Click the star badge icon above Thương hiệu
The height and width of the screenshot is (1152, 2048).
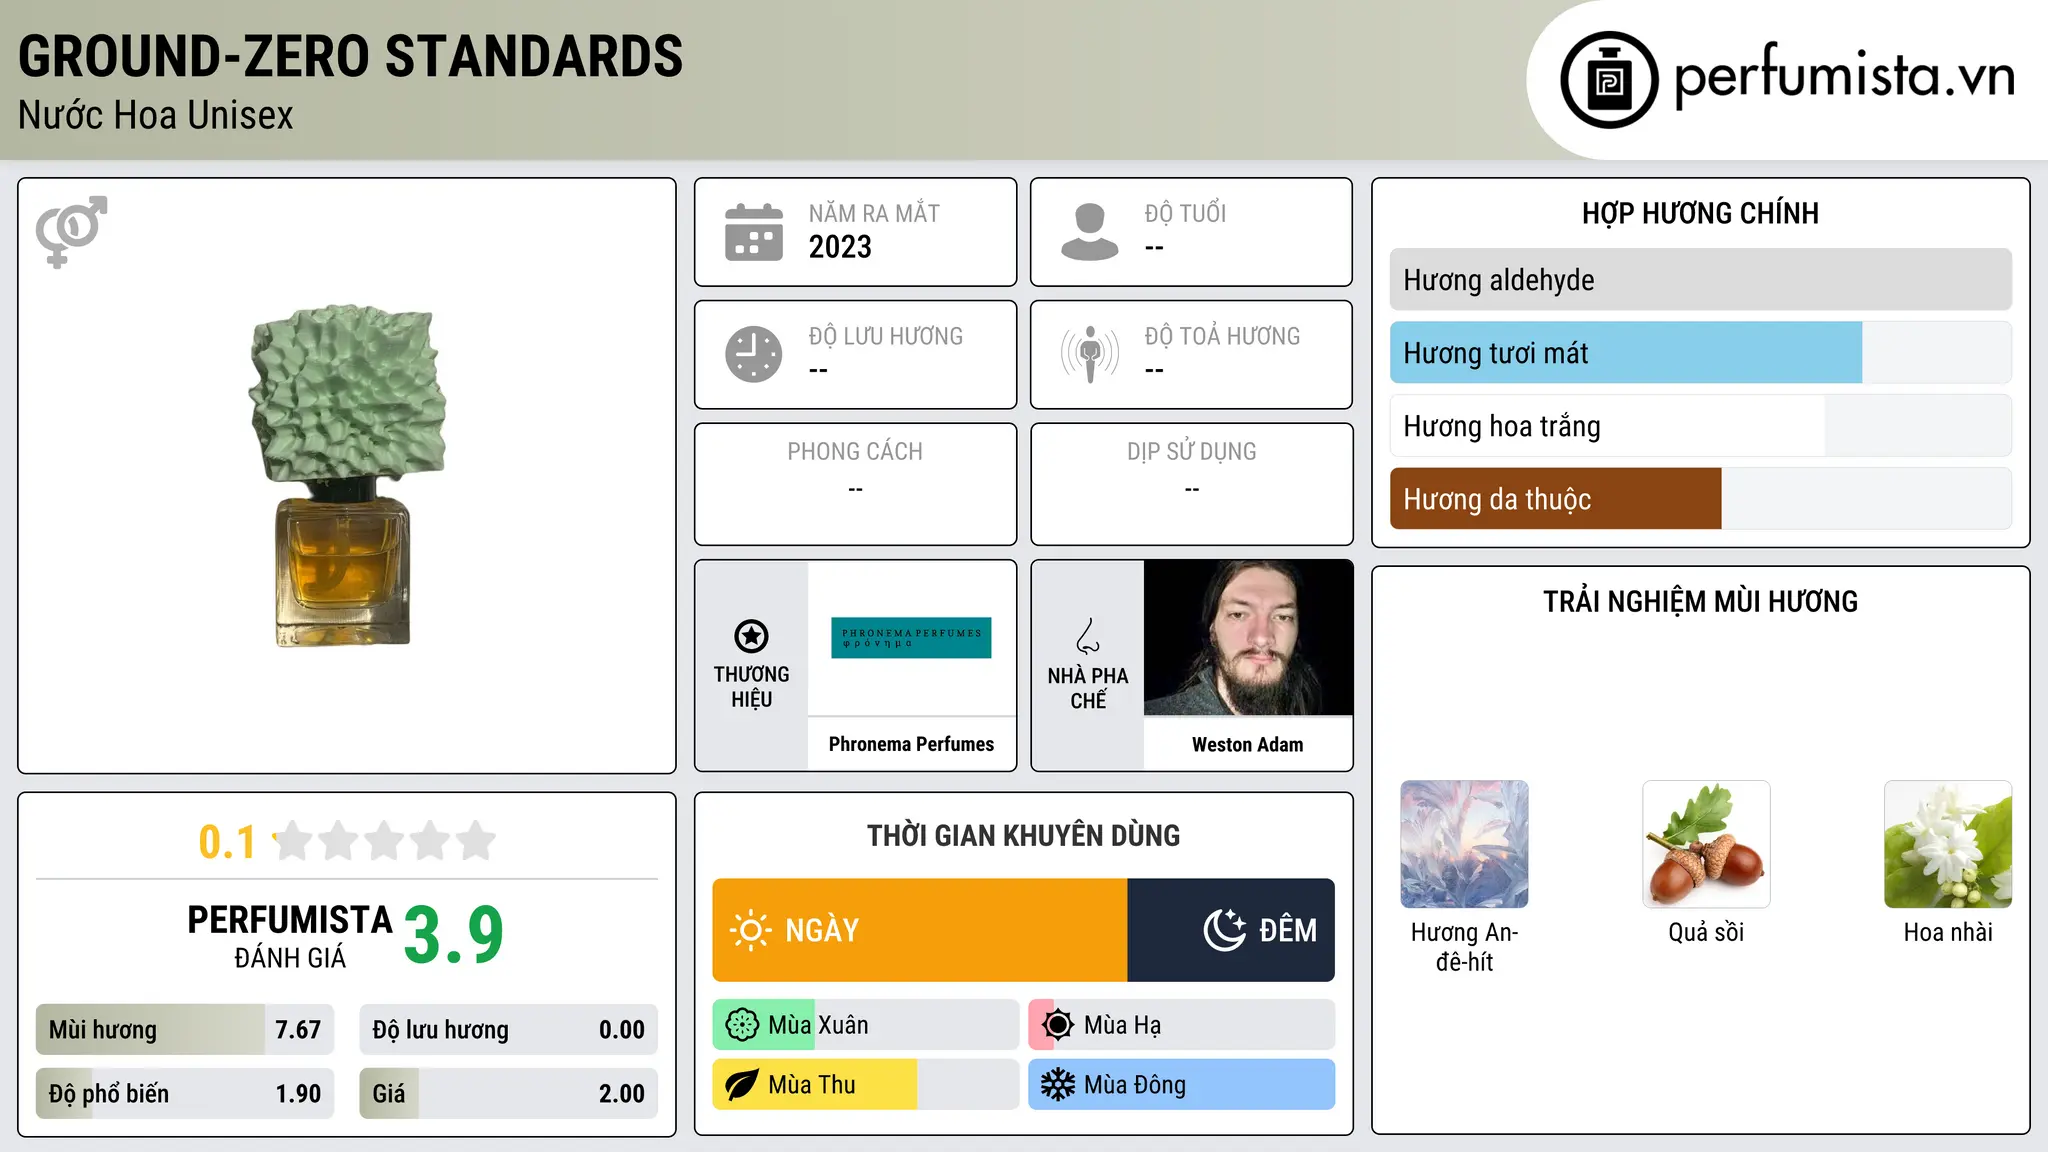(x=751, y=636)
